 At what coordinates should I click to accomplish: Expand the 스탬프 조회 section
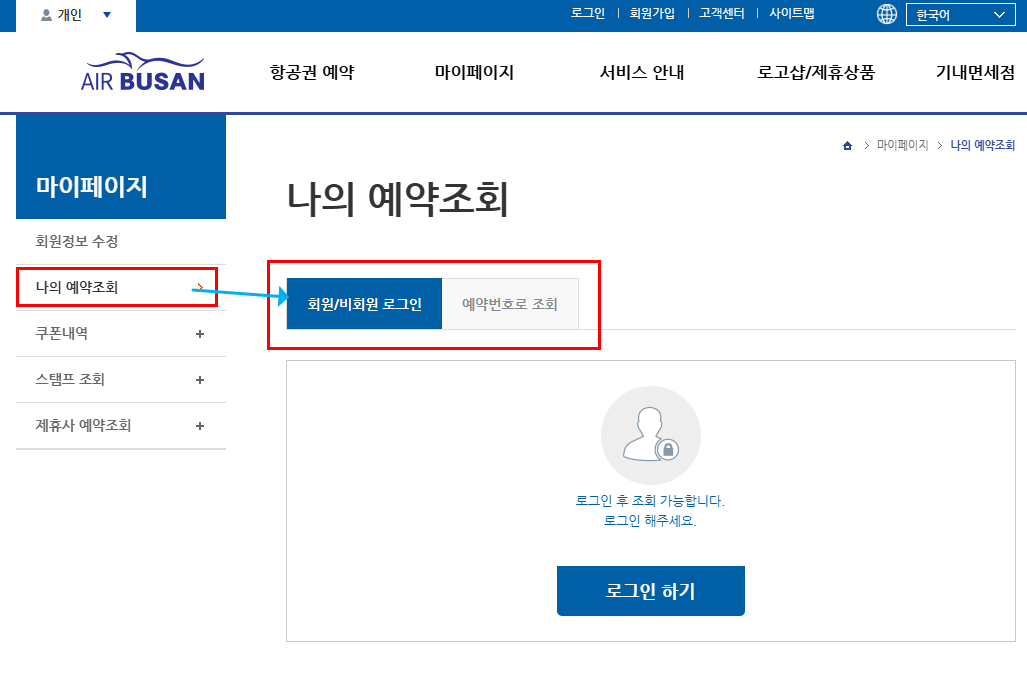click(x=199, y=380)
